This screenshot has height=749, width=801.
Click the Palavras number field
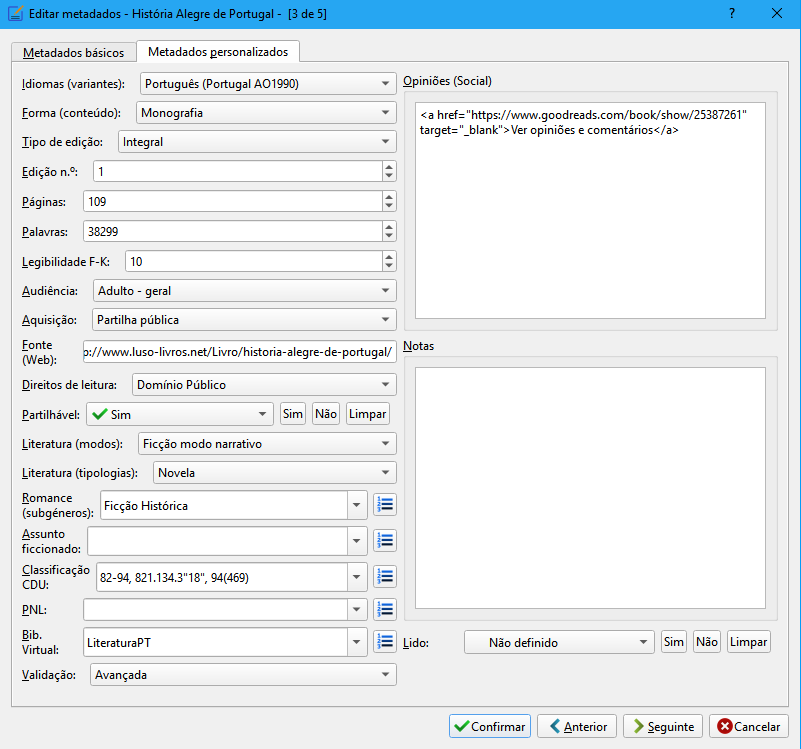pyautogui.click(x=232, y=231)
